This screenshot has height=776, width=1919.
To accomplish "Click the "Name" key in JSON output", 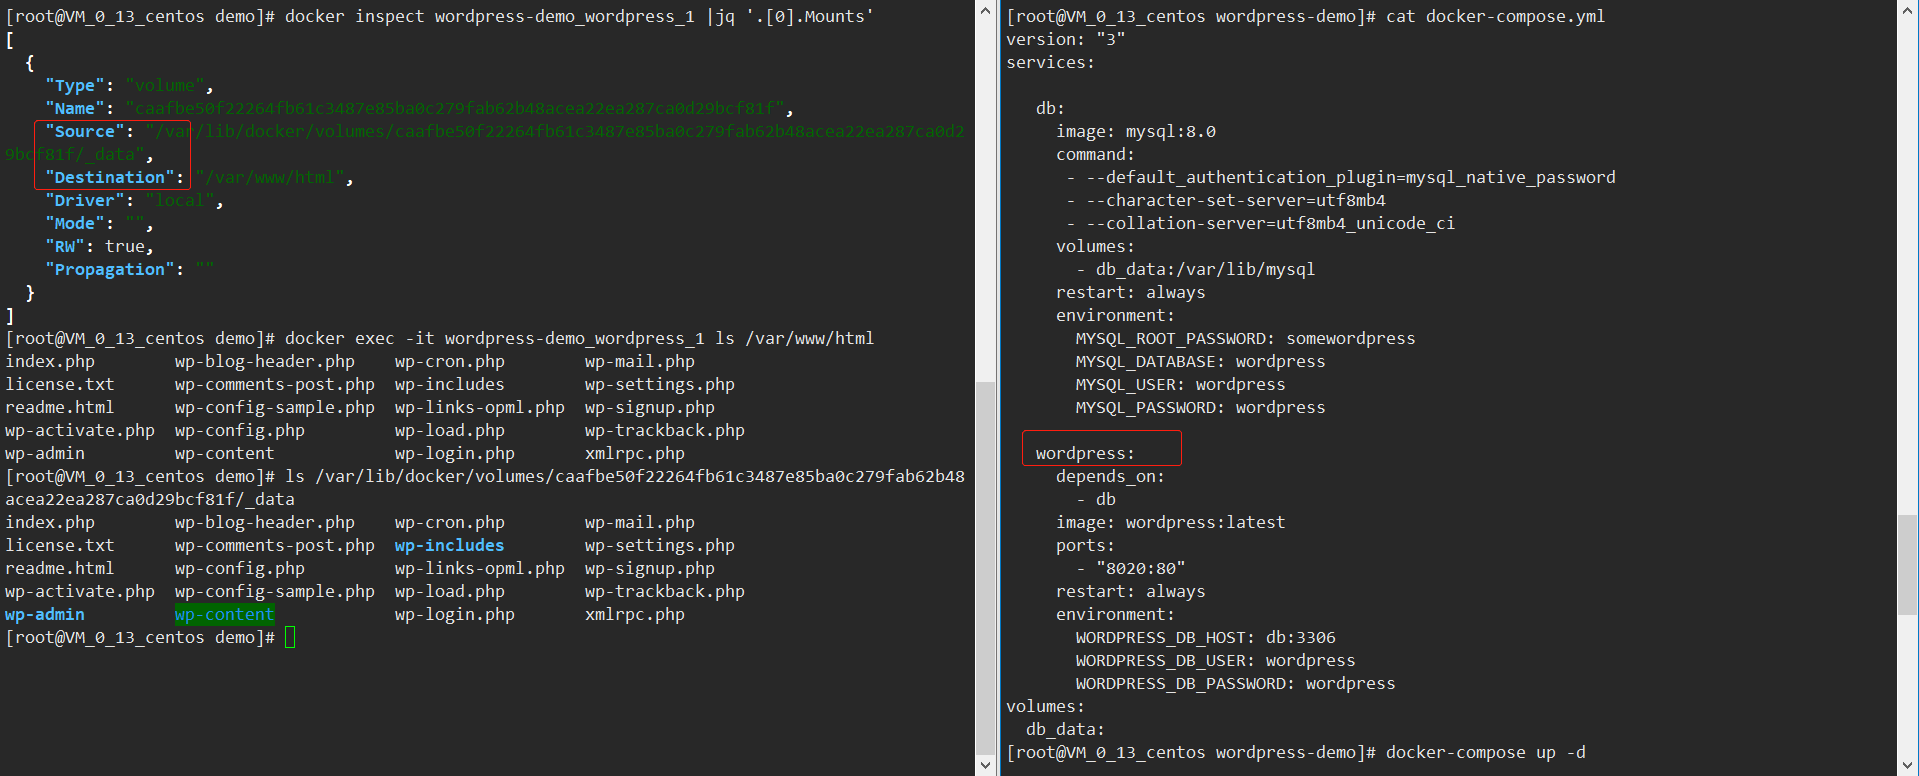I will 75,108.
